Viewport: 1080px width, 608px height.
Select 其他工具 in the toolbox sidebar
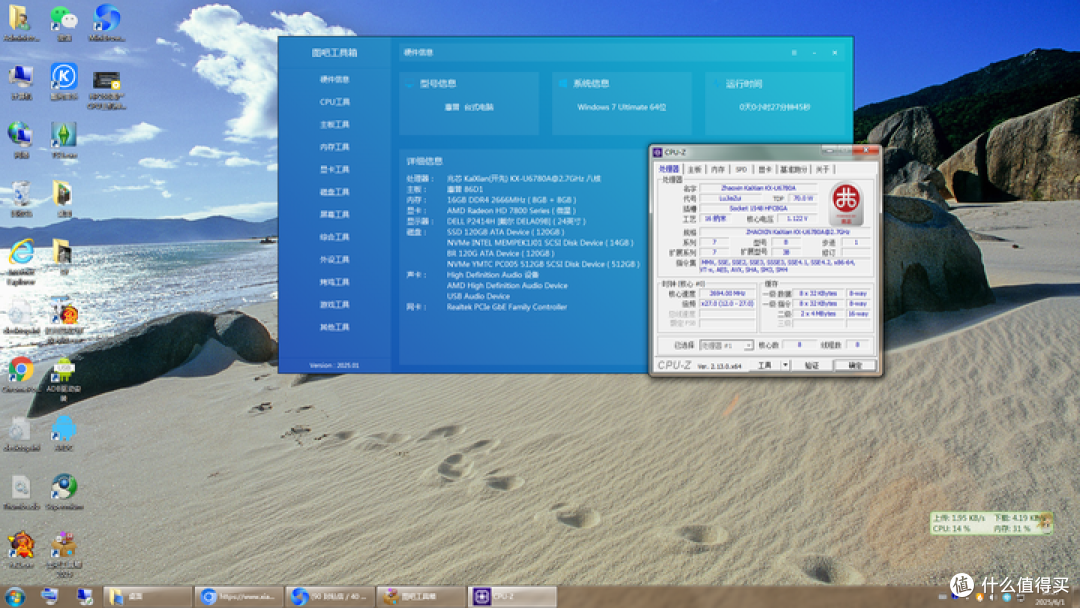point(335,327)
